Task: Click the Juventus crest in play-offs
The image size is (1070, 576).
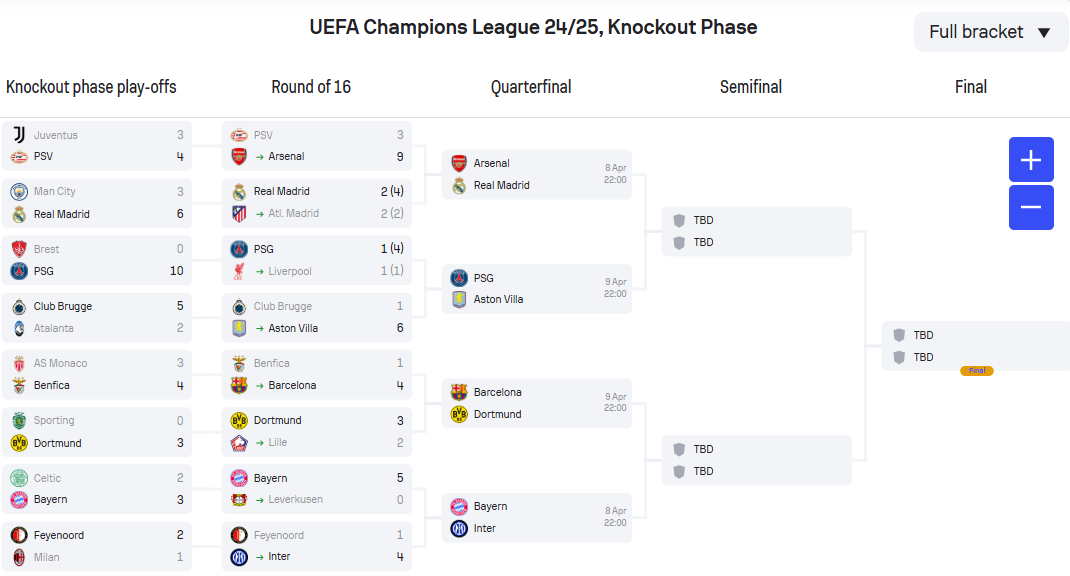Action: [x=19, y=135]
